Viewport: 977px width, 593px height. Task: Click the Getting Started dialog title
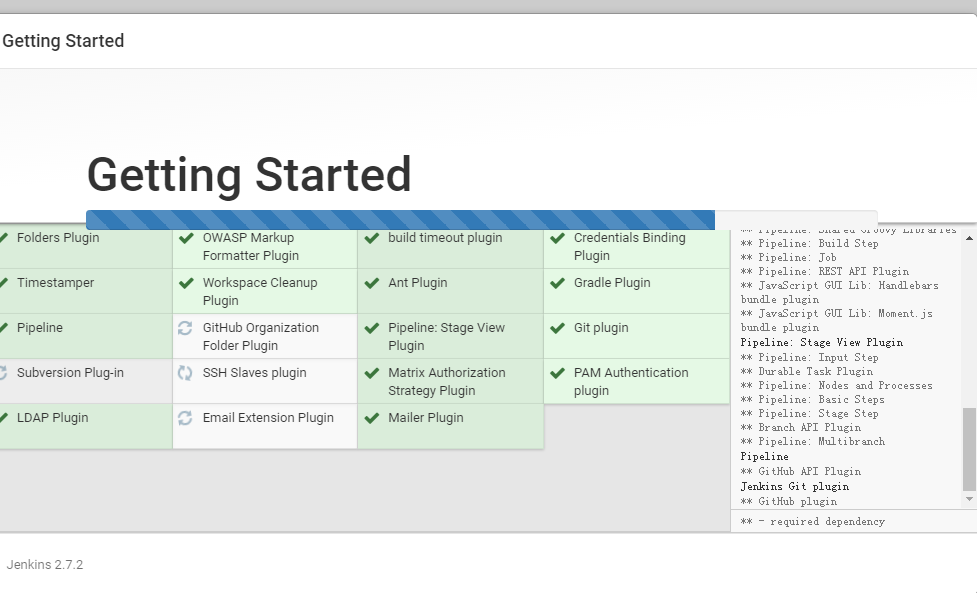[x=63, y=41]
